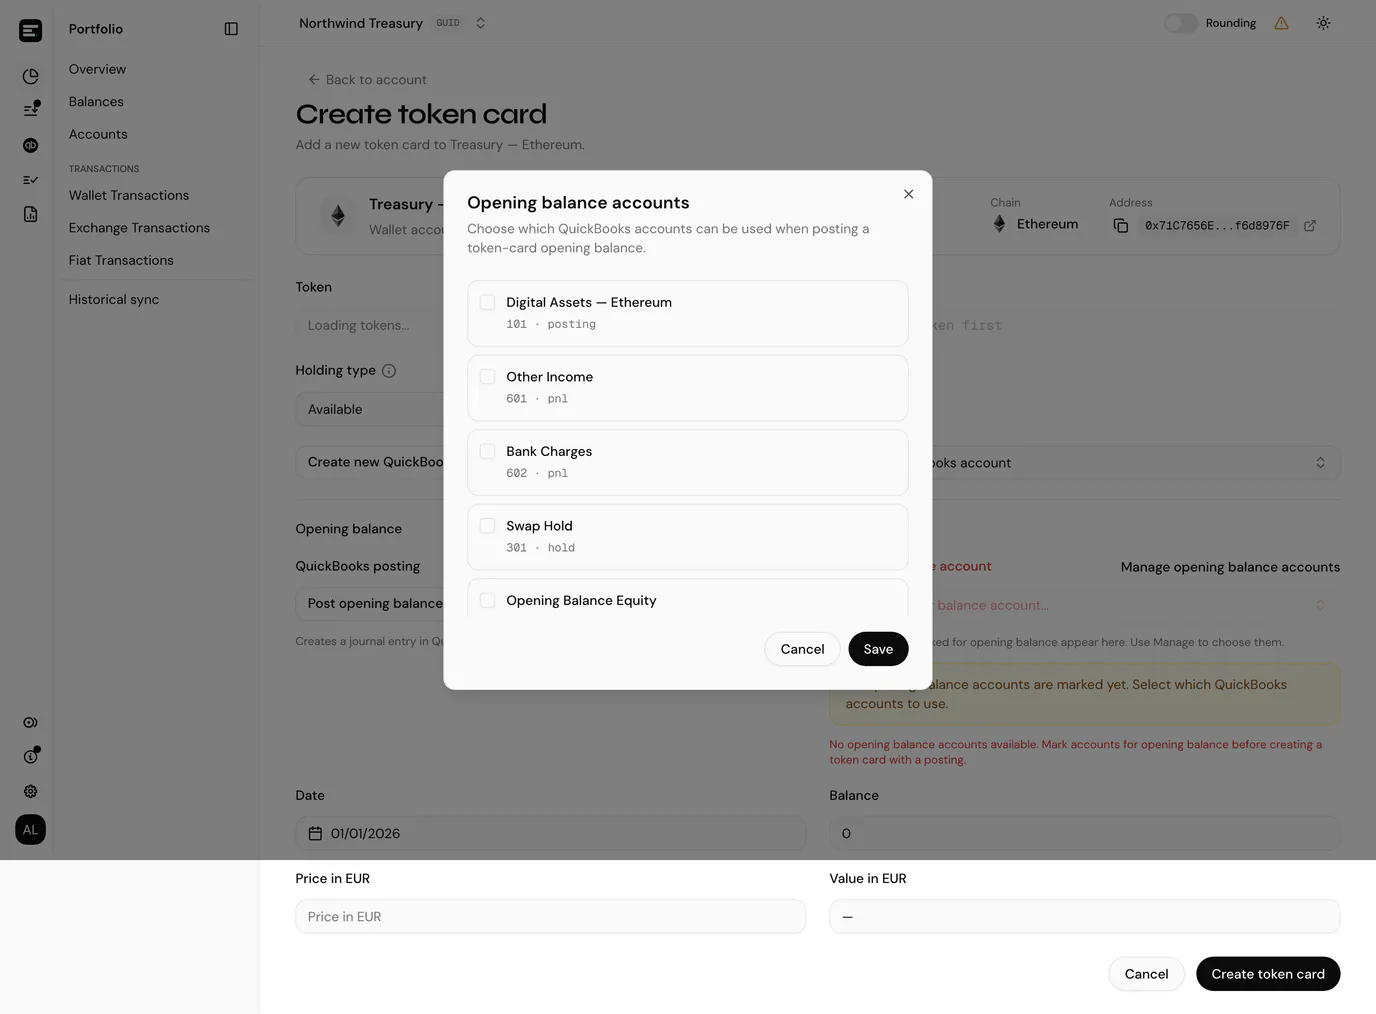Open the list-download icon with notification dot
1376x1014 pixels.
click(31, 109)
